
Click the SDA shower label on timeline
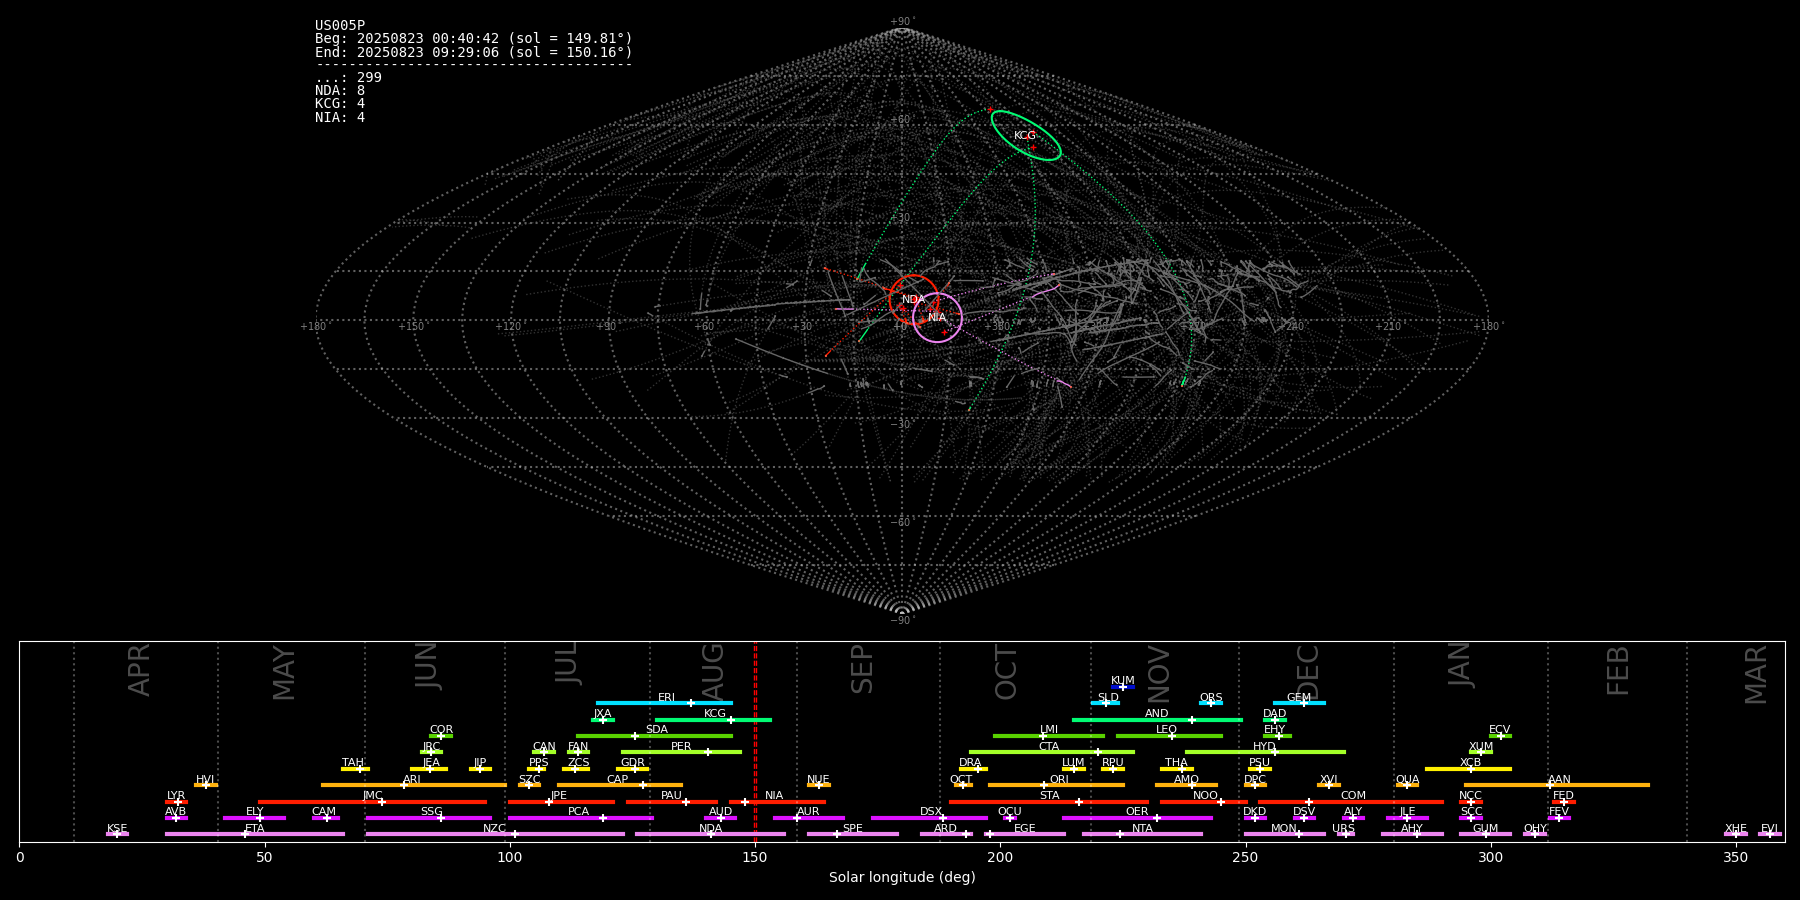click(x=656, y=730)
